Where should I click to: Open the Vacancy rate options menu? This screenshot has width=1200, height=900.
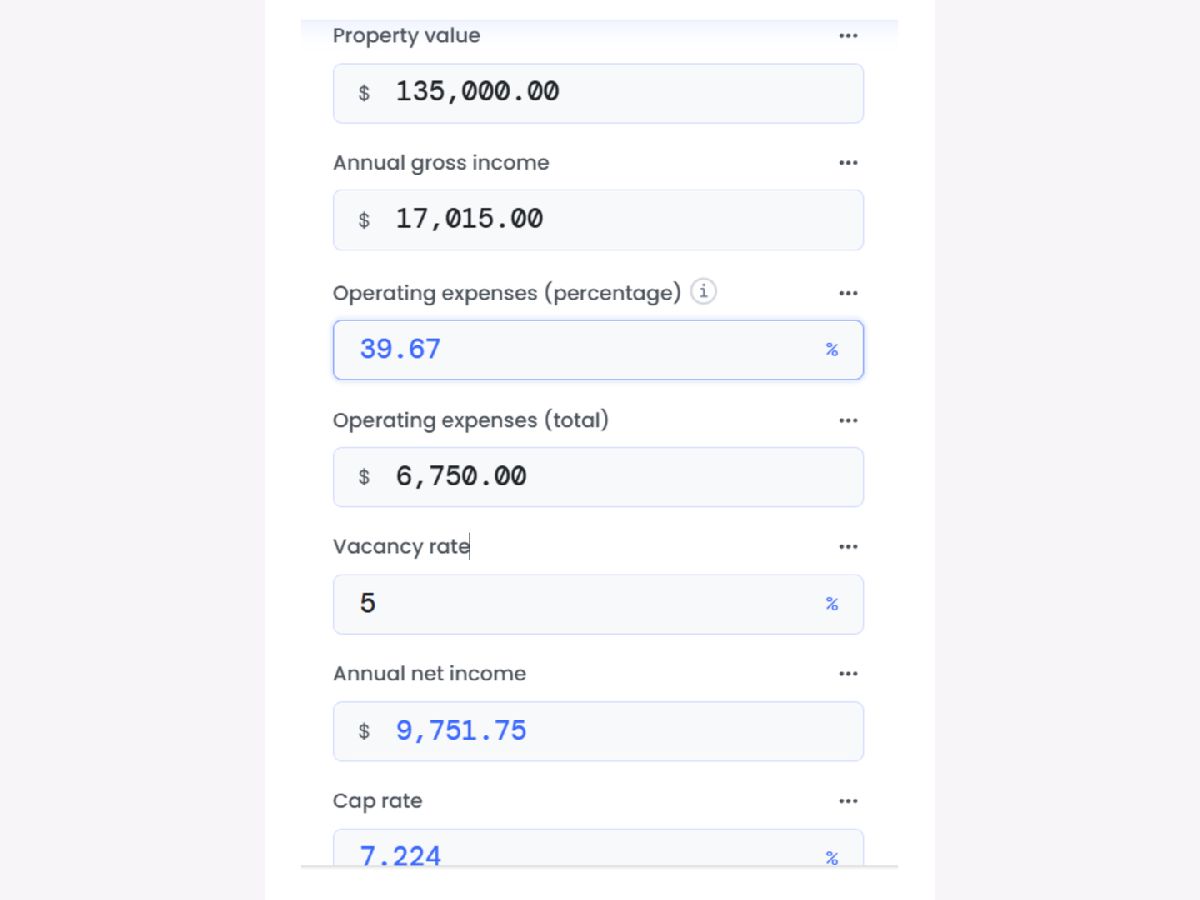tap(848, 547)
